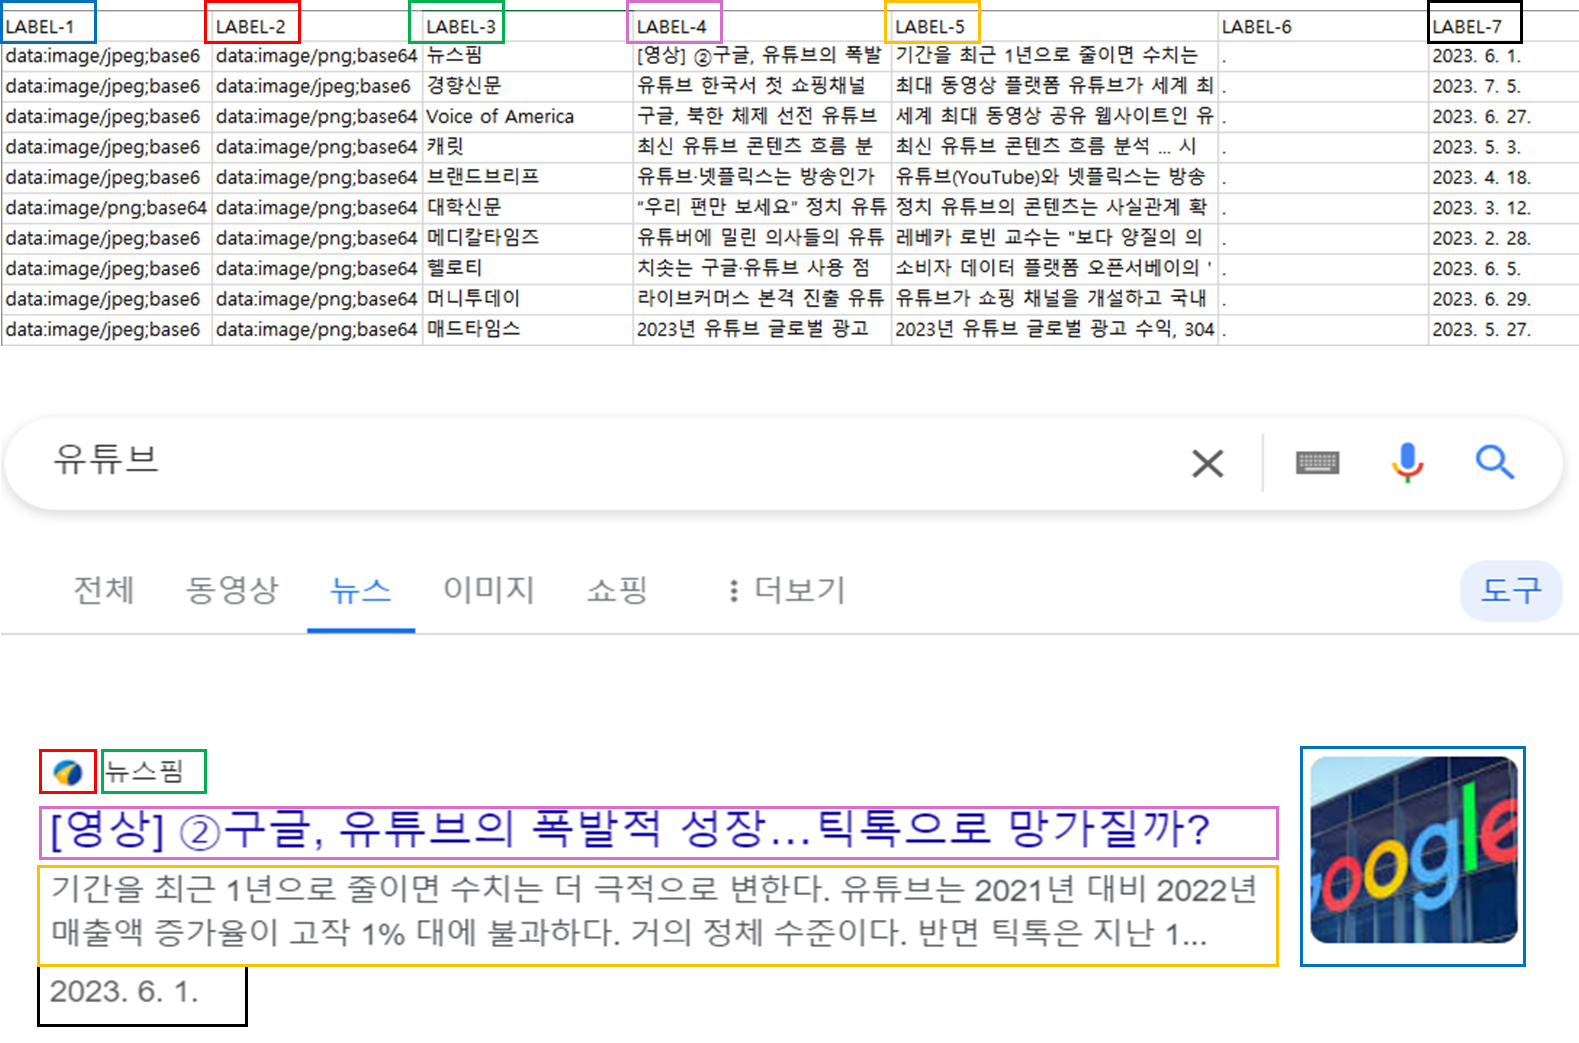Click the date cell 2023. 3. 12.

coord(1503,208)
